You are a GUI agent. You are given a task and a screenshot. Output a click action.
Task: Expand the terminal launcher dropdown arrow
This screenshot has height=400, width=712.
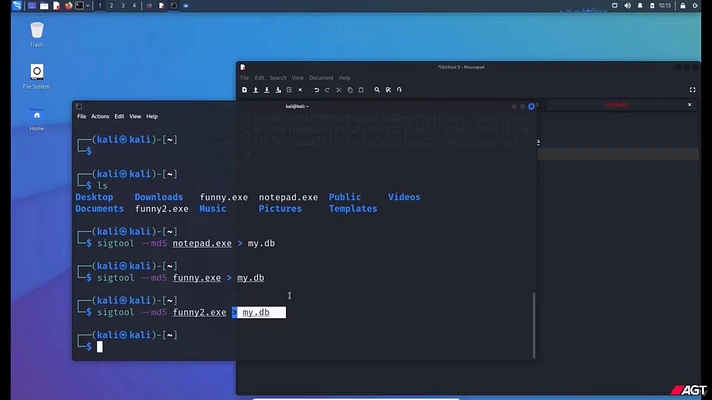(x=88, y=6)
